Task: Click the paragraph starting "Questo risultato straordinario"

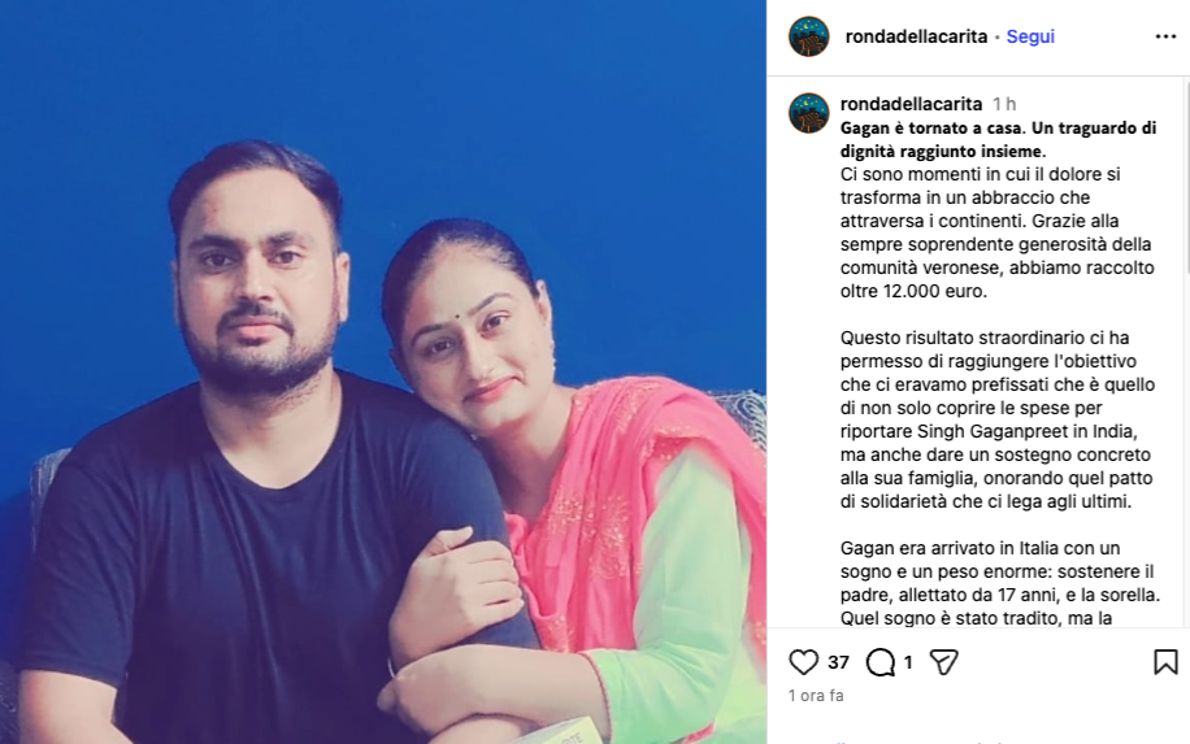Action: (x=997, y=419)
